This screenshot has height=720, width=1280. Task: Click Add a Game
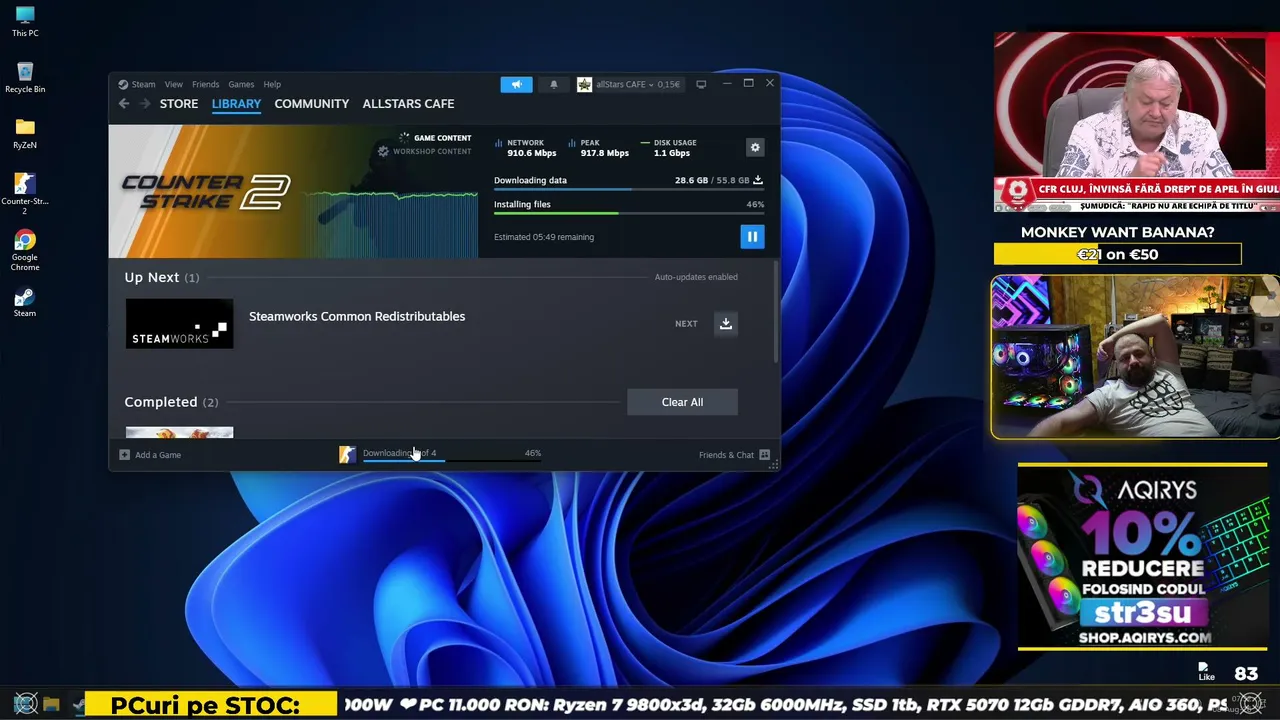point(150,455)
